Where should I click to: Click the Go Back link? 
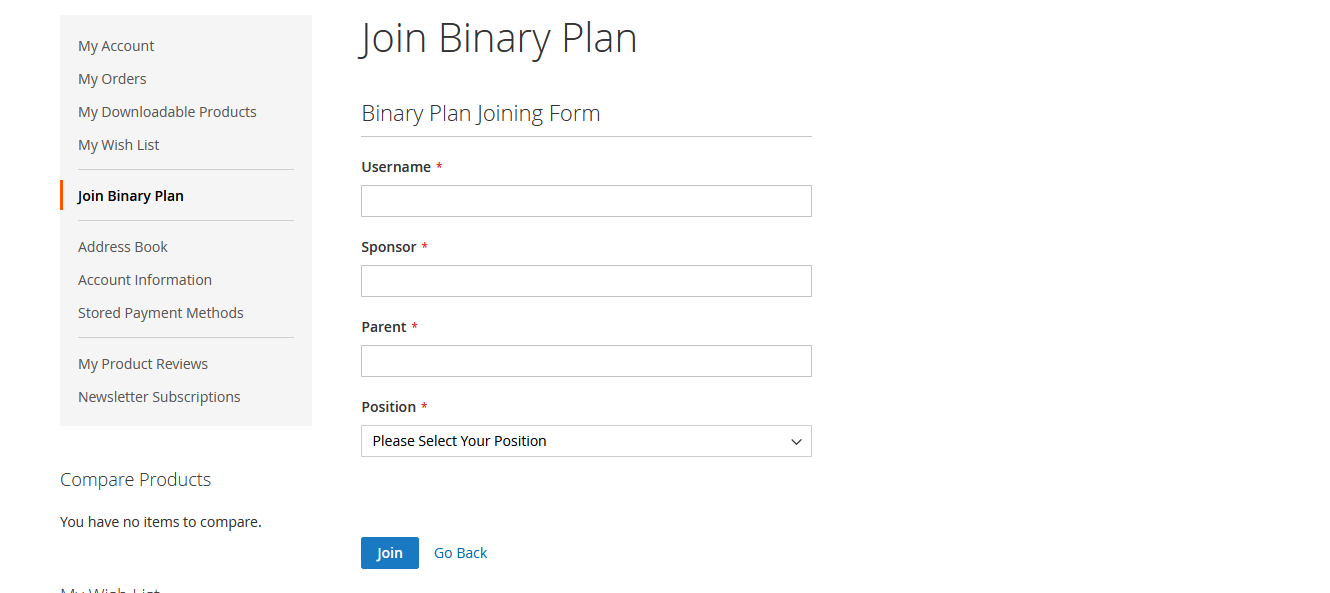pyautogui.click(x=460, y=553)
